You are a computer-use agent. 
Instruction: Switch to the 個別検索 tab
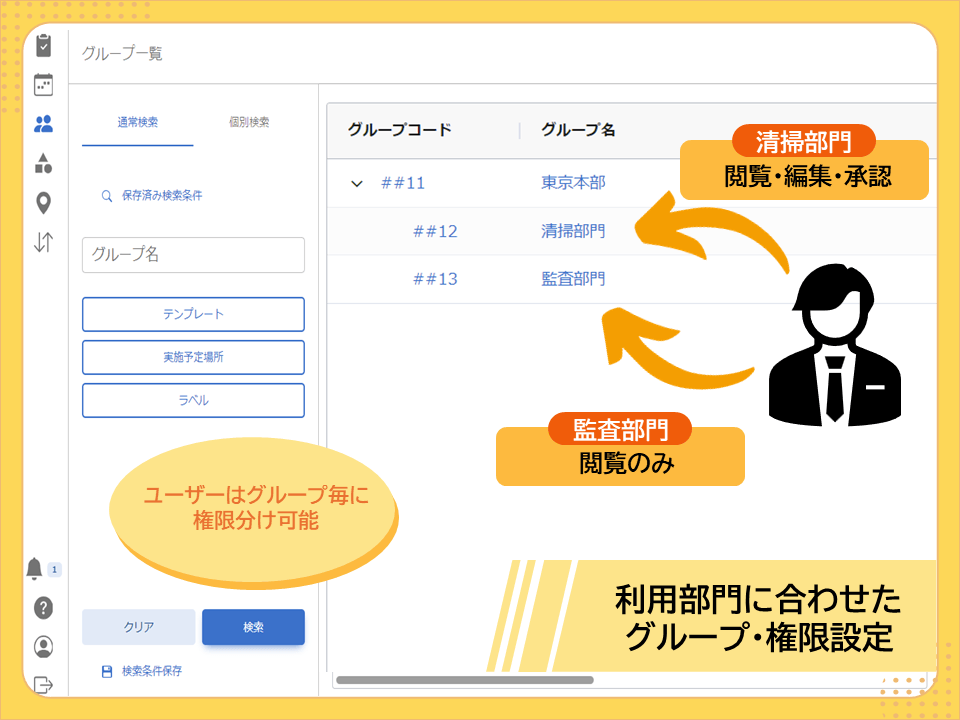(249, 123)
